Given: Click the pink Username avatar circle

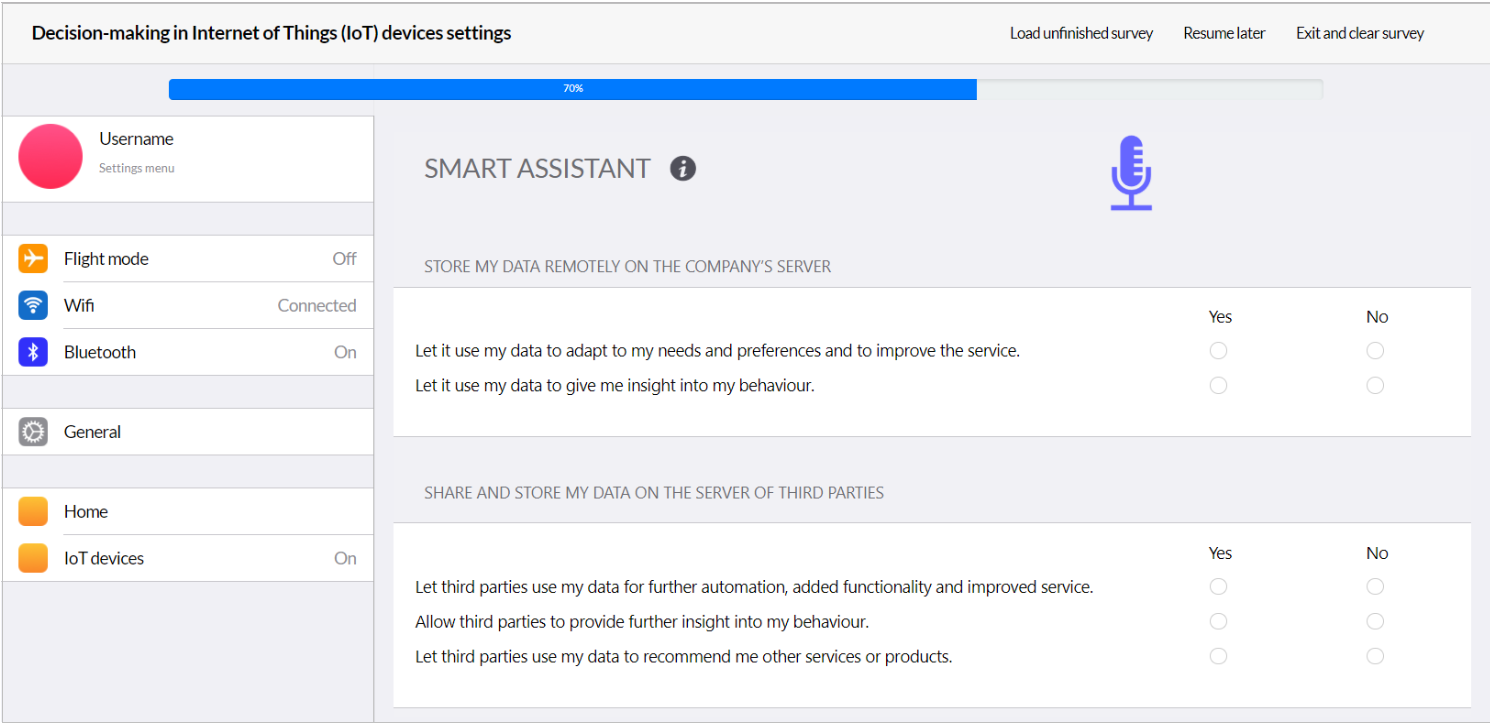Looking at the screenshot, I should coord(50,157).
